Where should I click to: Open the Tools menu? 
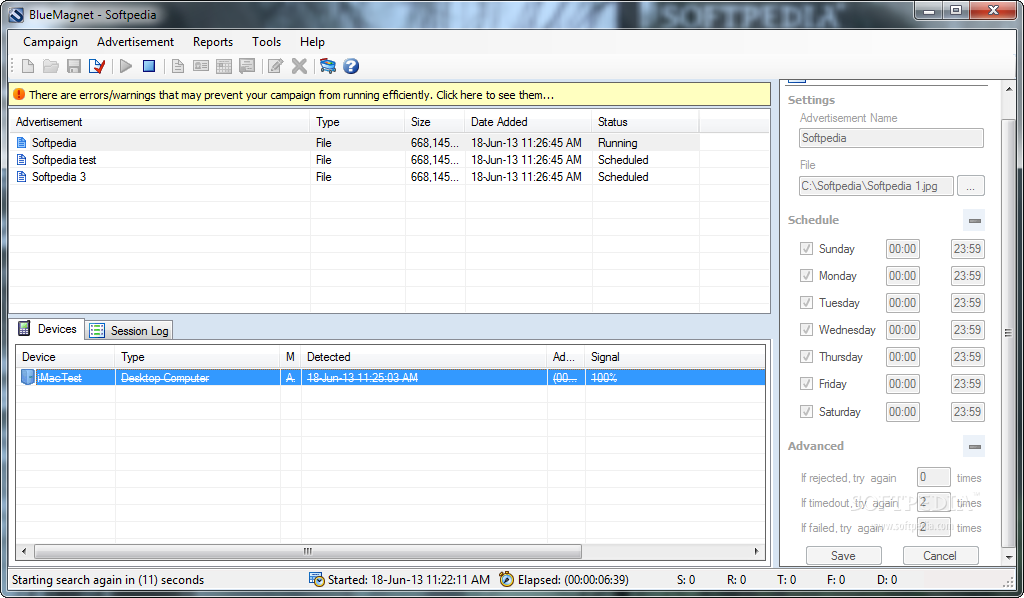[266, 42]
